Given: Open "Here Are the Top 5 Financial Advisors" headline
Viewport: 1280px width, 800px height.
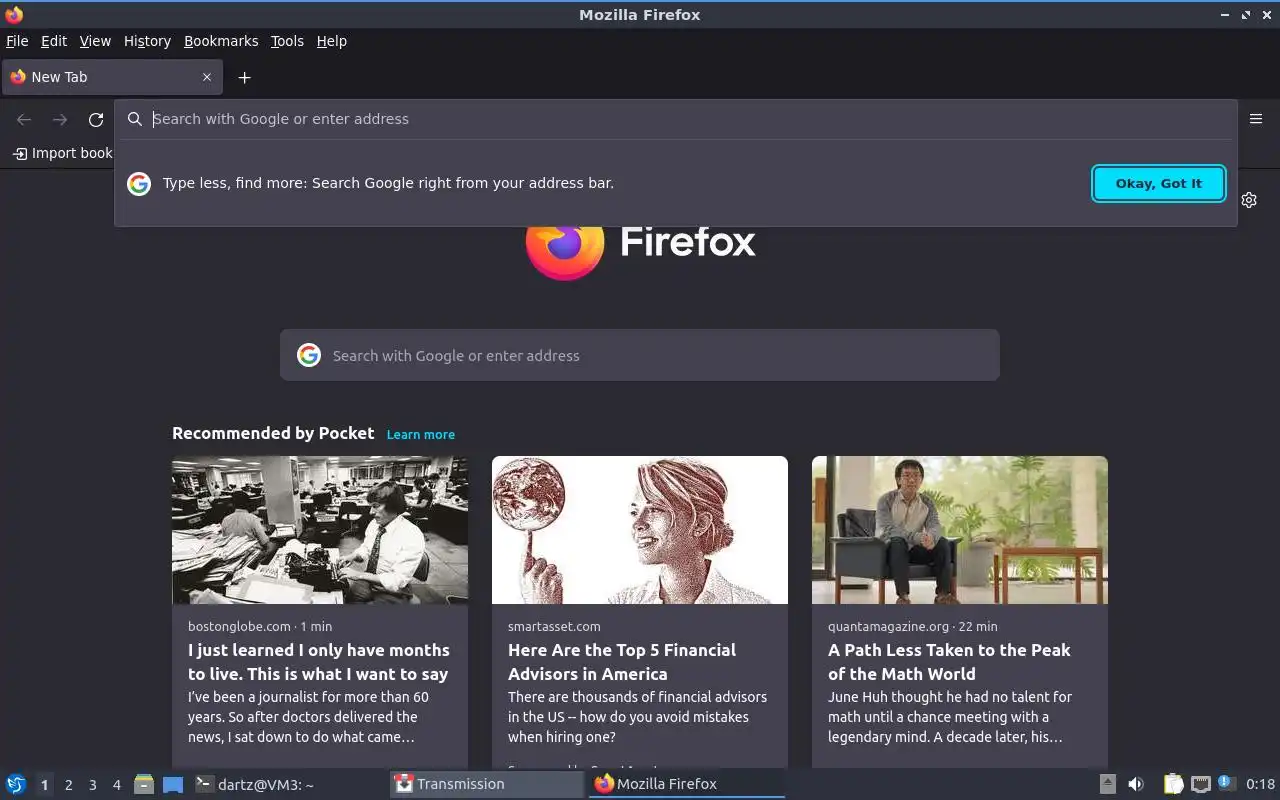Looking at the screenshot, I should tap(622, 662).
